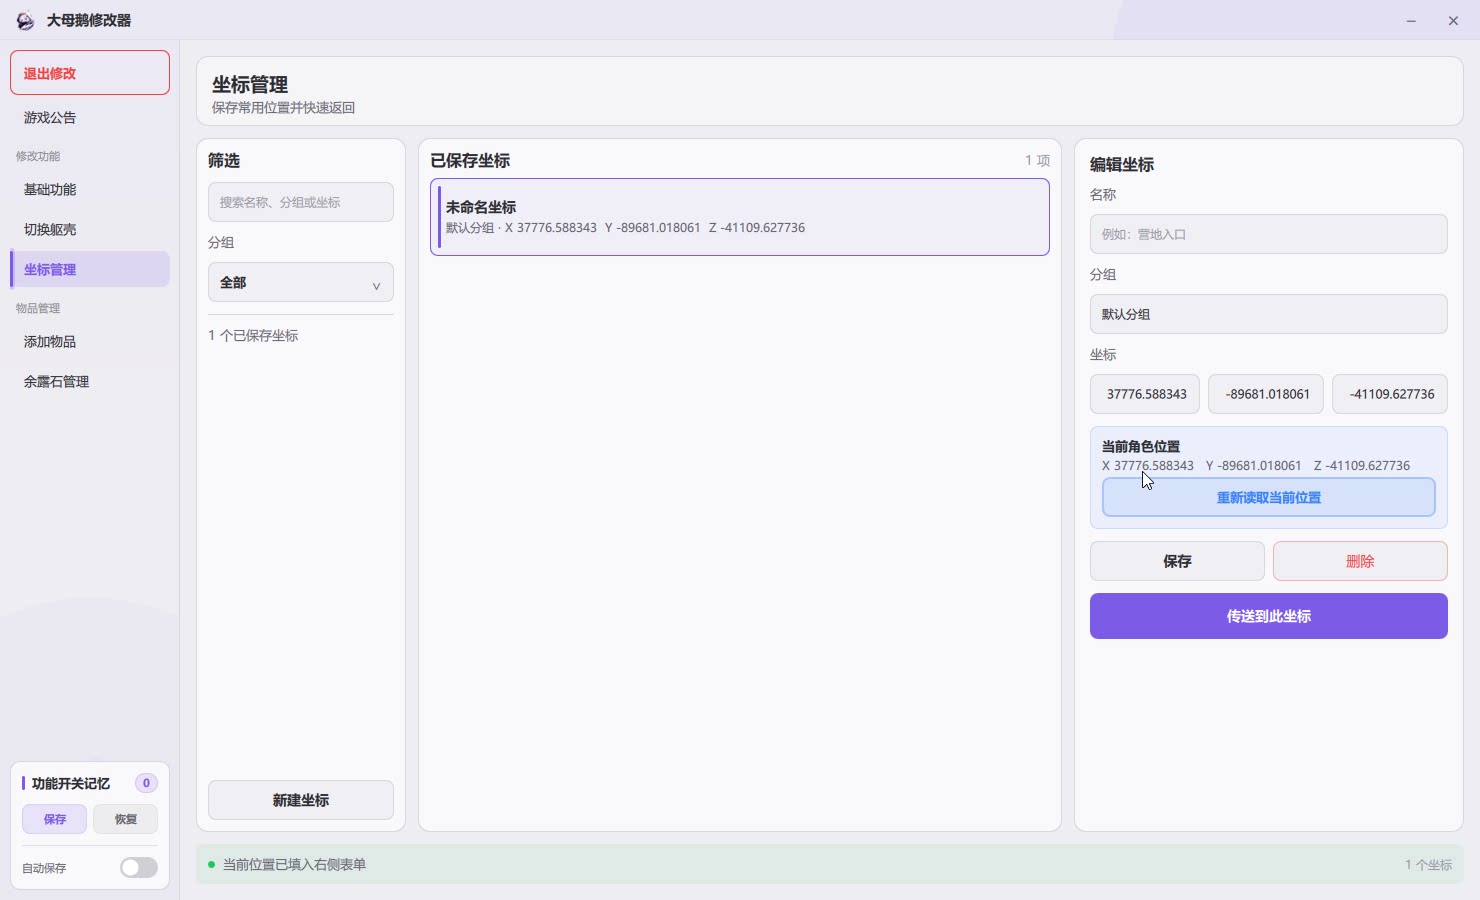Minimize the 大母鹅修改器 window
Image resolution: width=1480 pixels, height=900 pixels.
1411,20
